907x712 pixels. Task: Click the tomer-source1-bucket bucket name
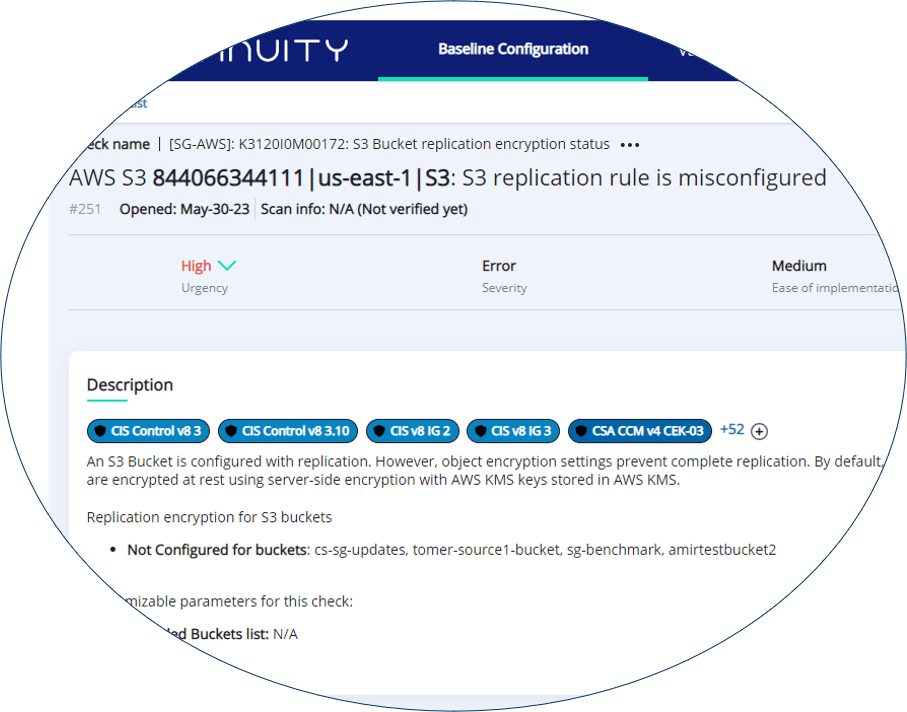click(486, 550)
